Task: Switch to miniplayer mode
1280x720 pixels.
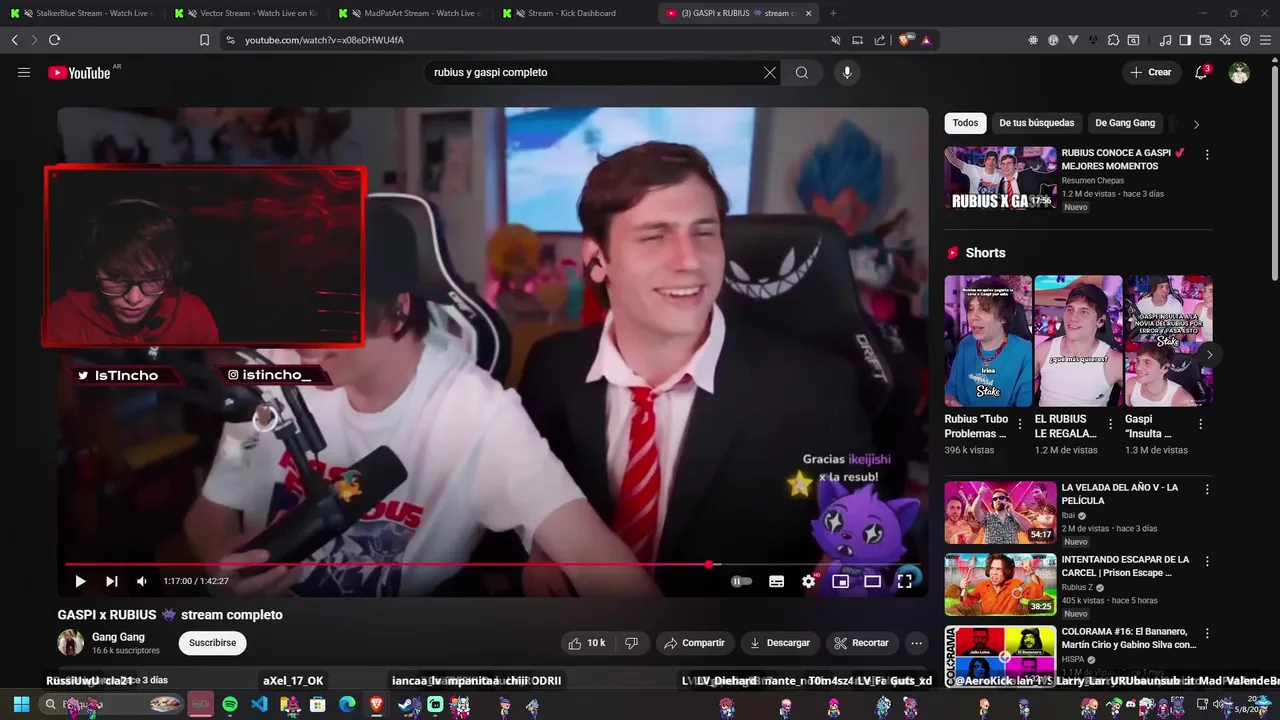Action: tap(841, 581)
